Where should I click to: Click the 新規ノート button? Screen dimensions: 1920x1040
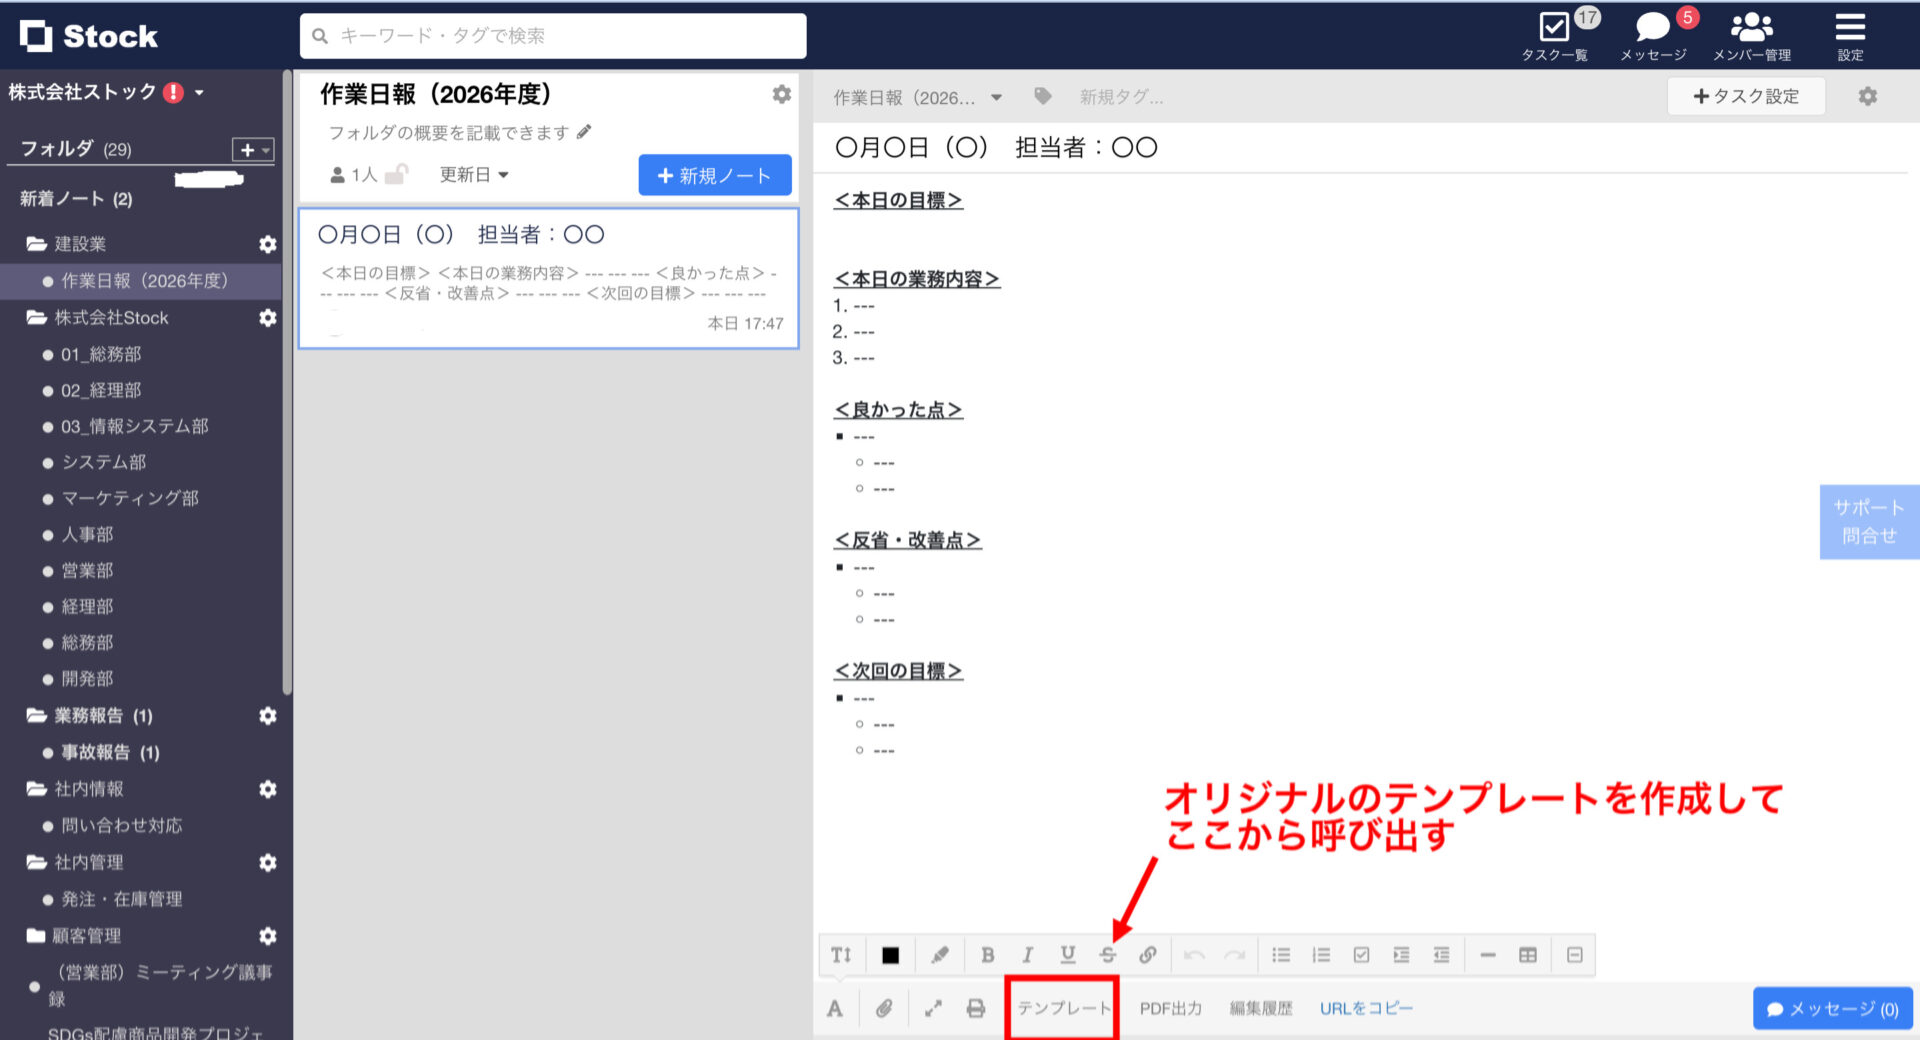point(714,174)
